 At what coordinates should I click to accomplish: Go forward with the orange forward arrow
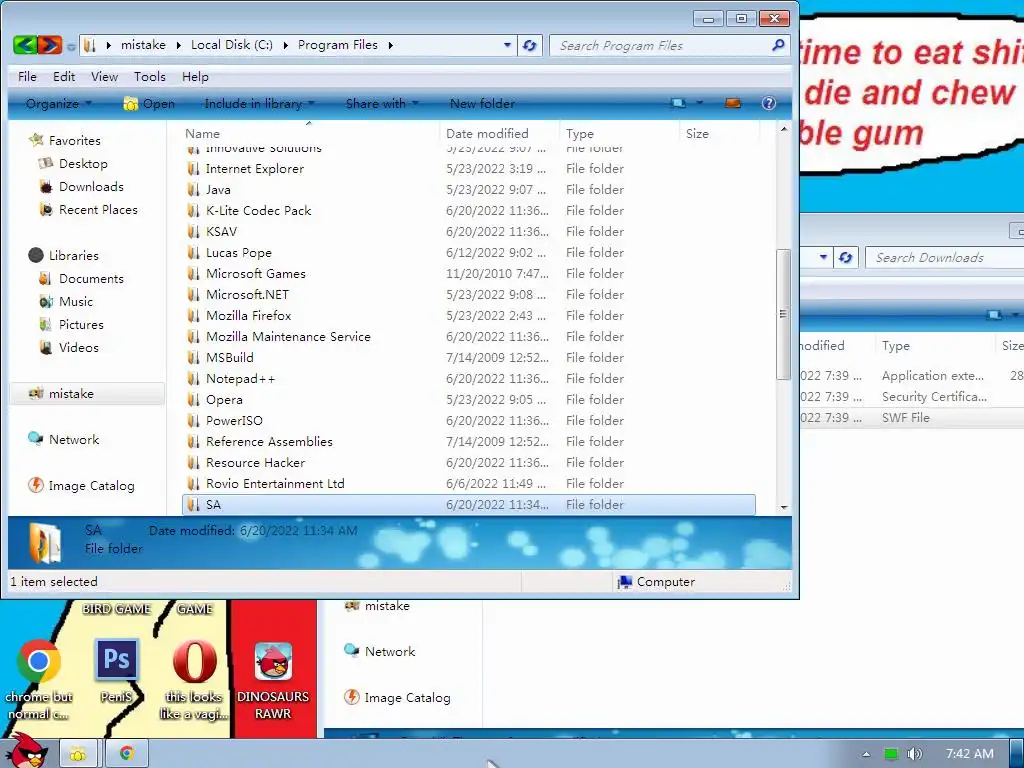50,45
